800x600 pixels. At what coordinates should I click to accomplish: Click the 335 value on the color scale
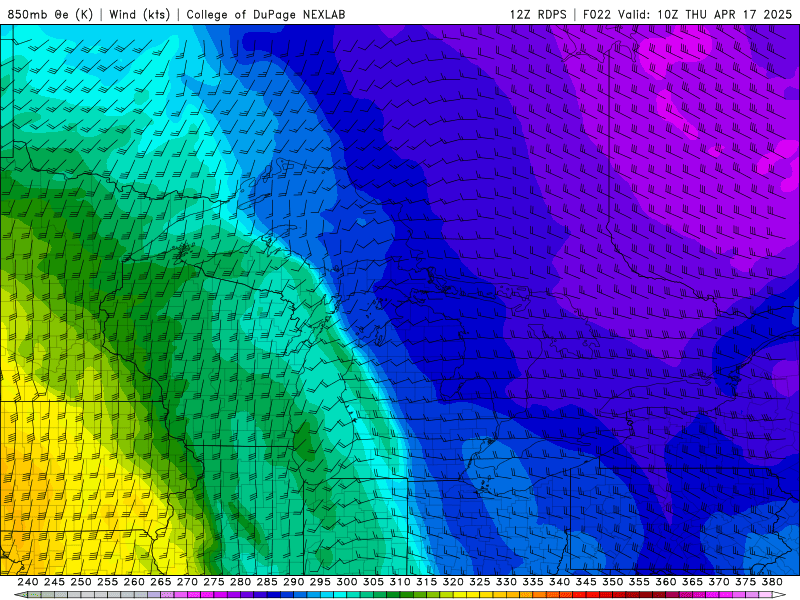click(x=533, y=582)
